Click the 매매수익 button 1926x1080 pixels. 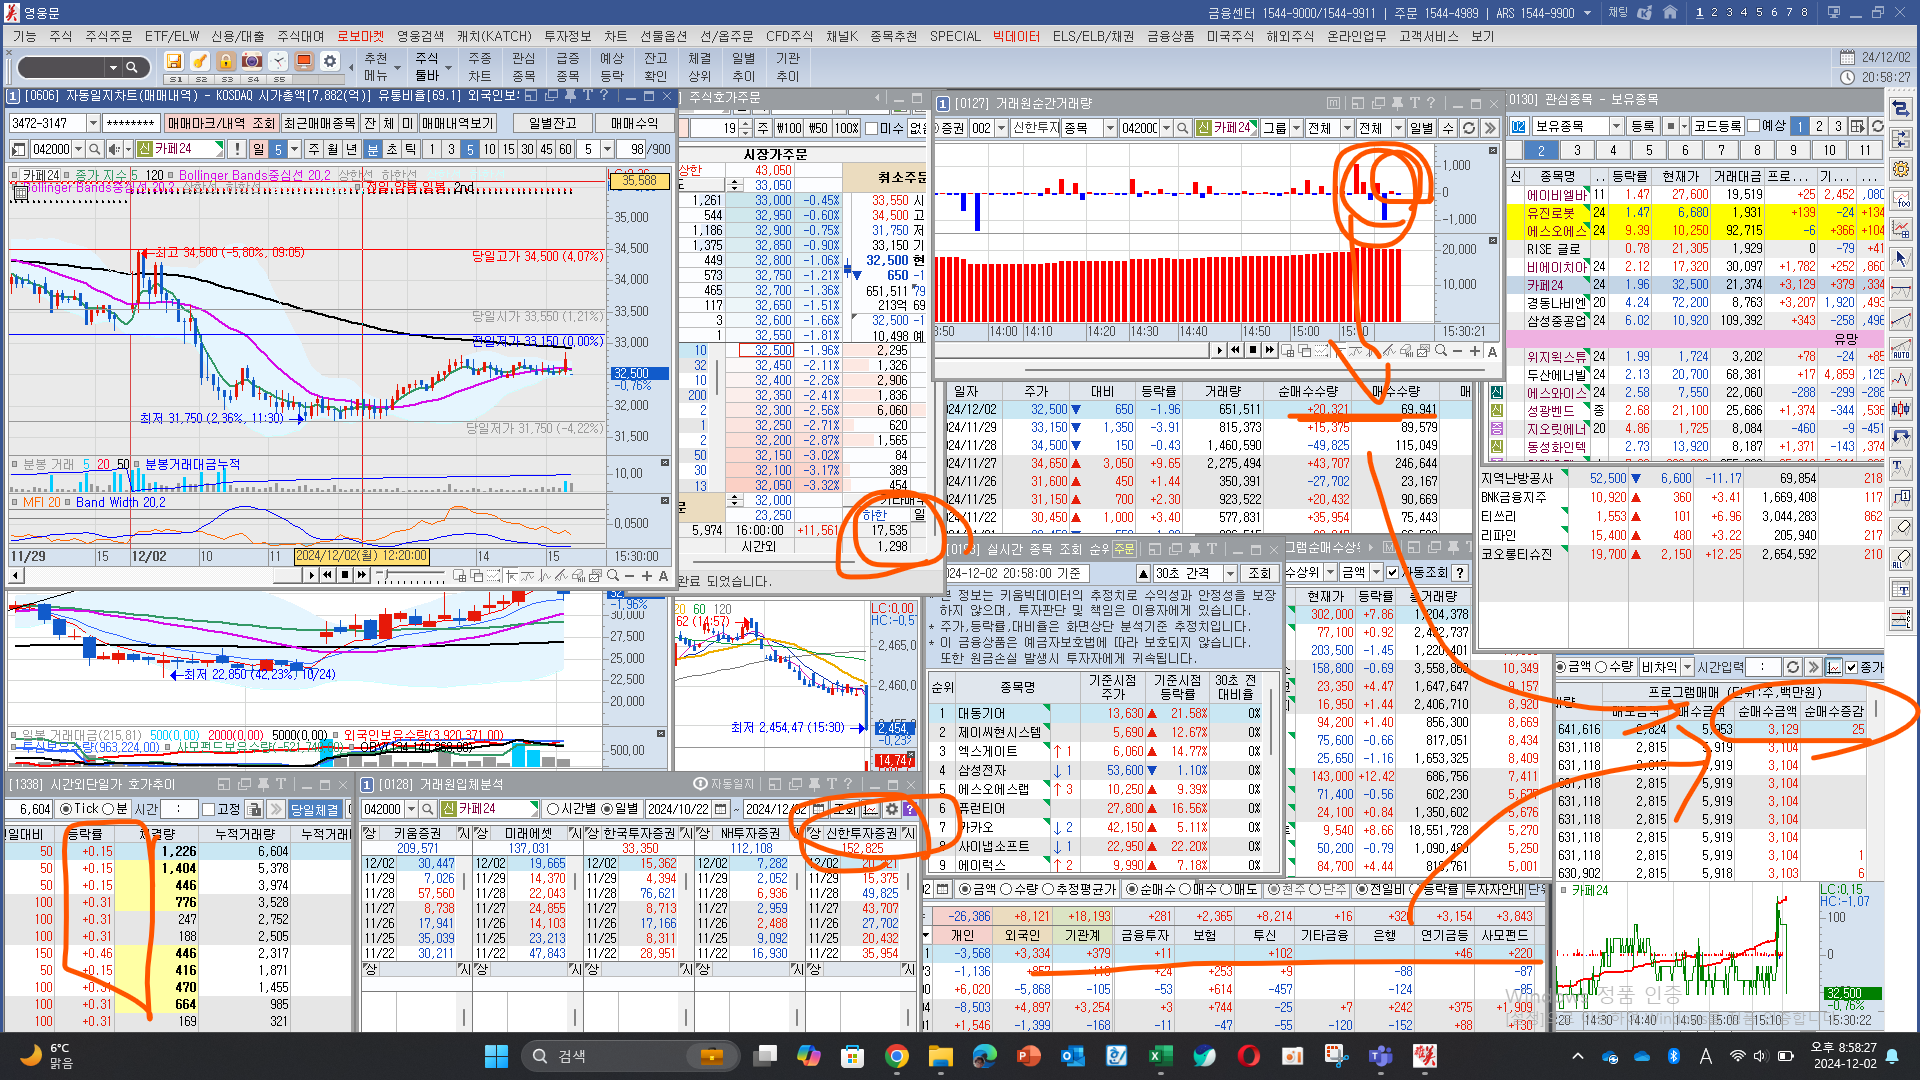(x=634, y=123)
